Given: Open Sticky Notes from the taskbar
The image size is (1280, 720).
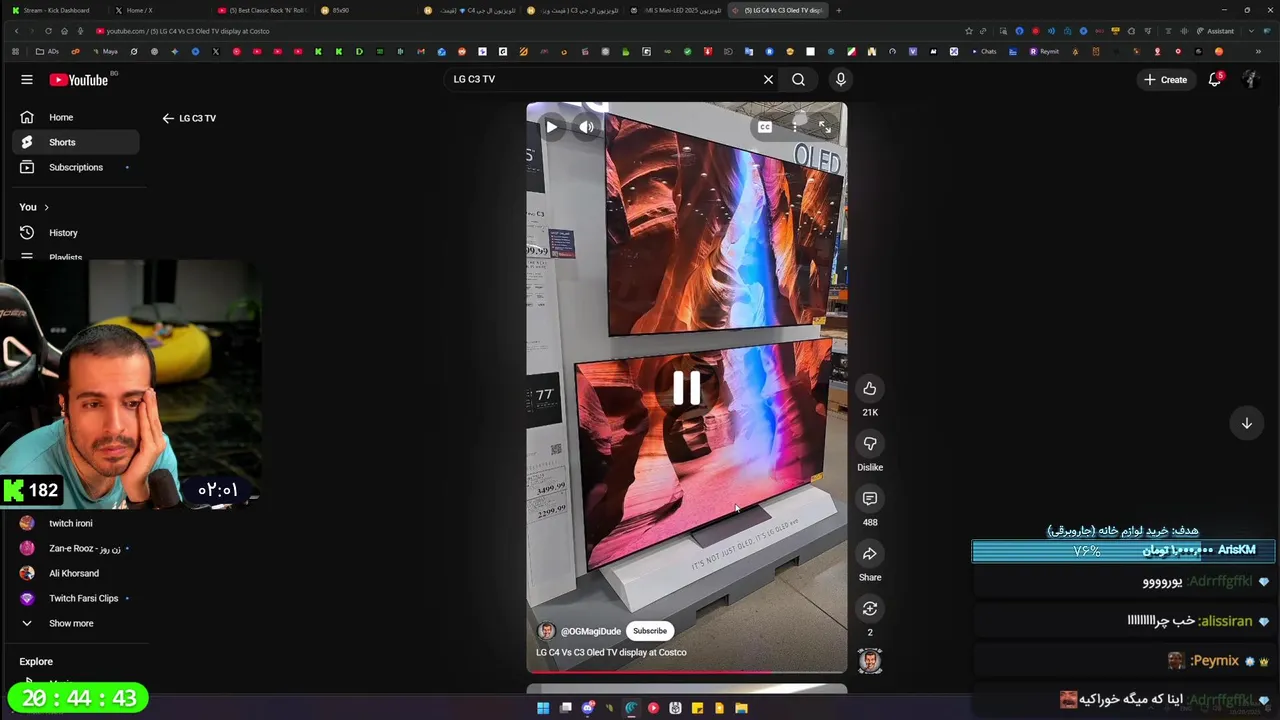Looking at the screenshot, I should click(x=697, y=708).
